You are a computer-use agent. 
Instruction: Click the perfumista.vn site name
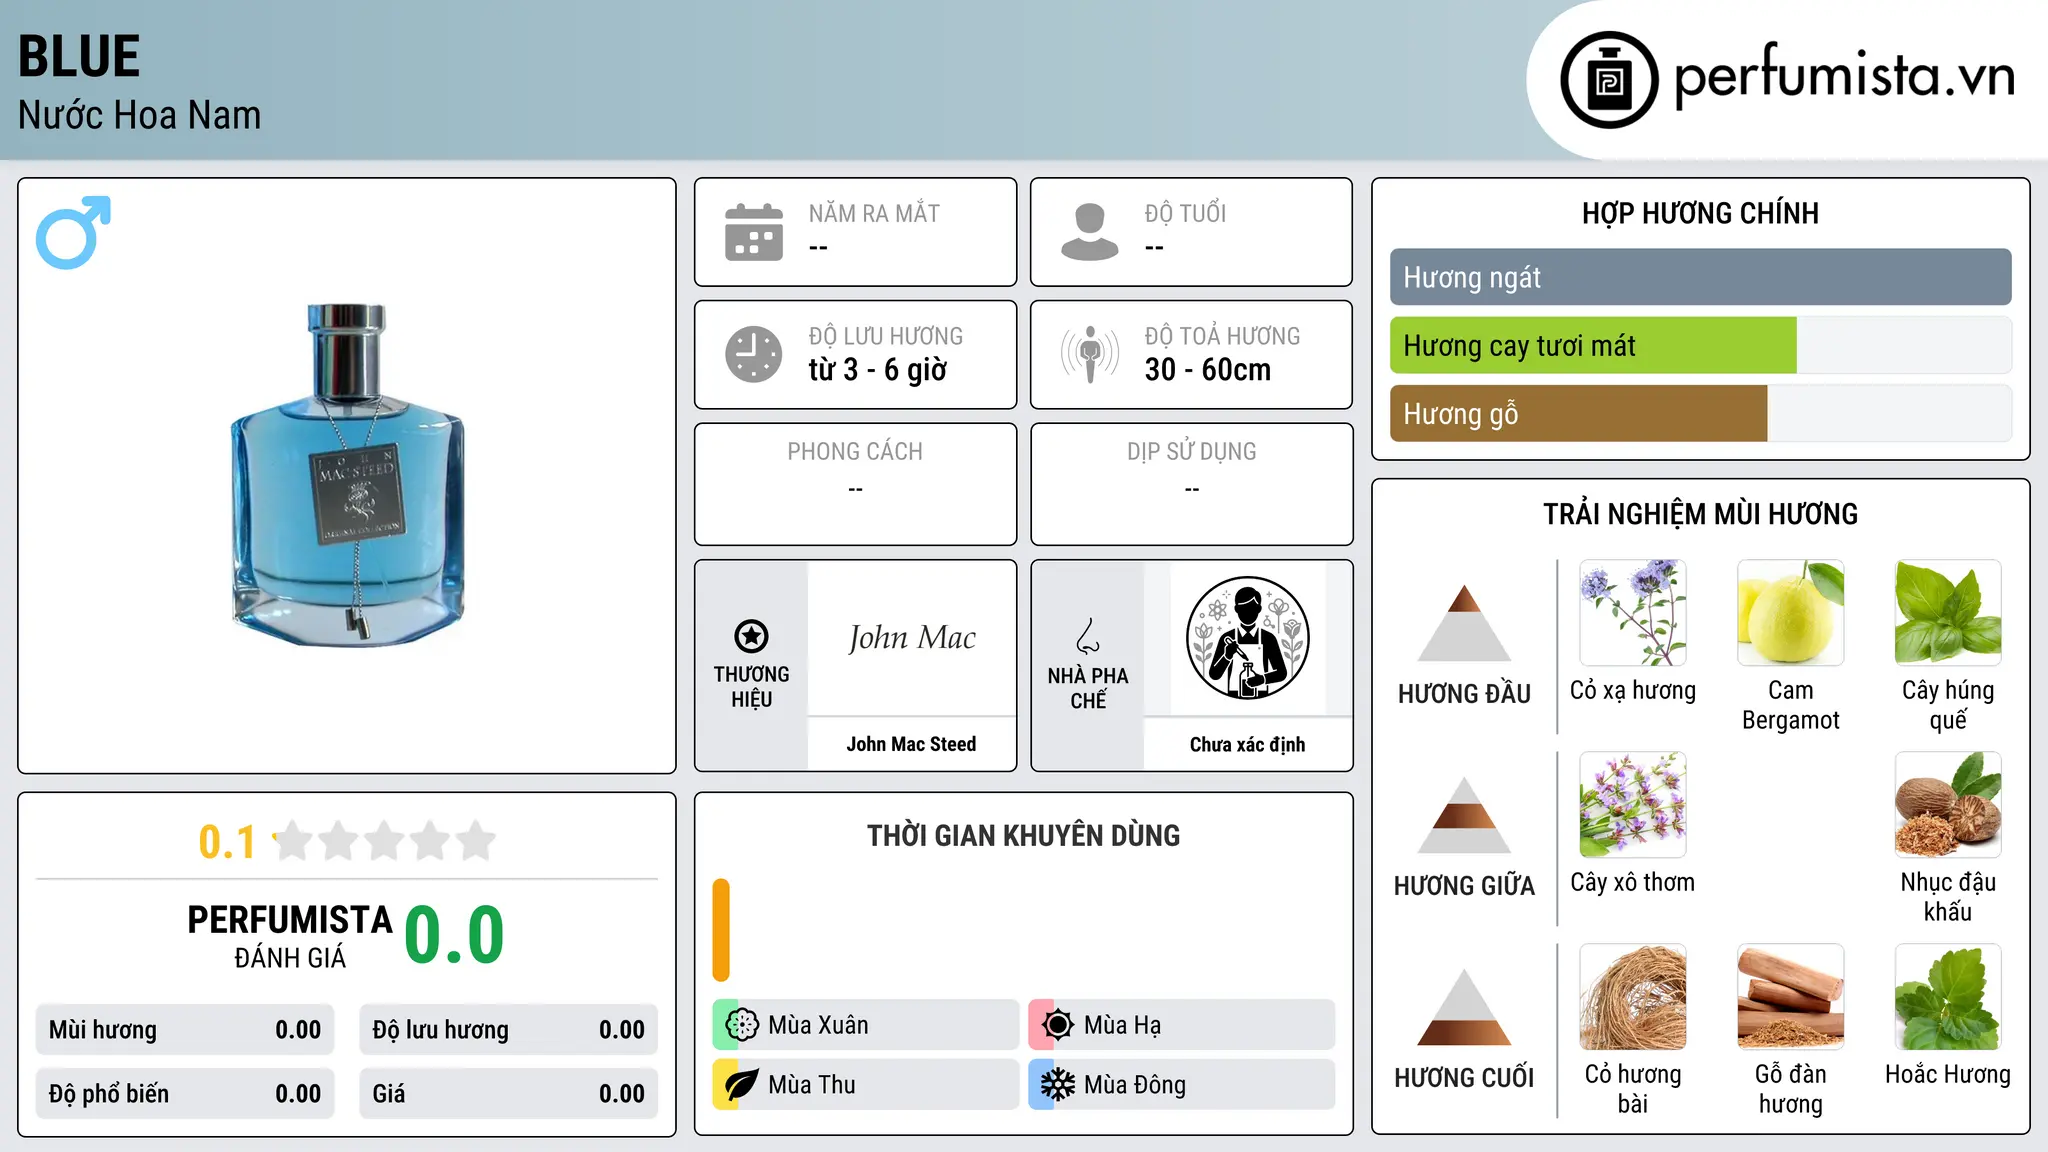click(1844, 77)
